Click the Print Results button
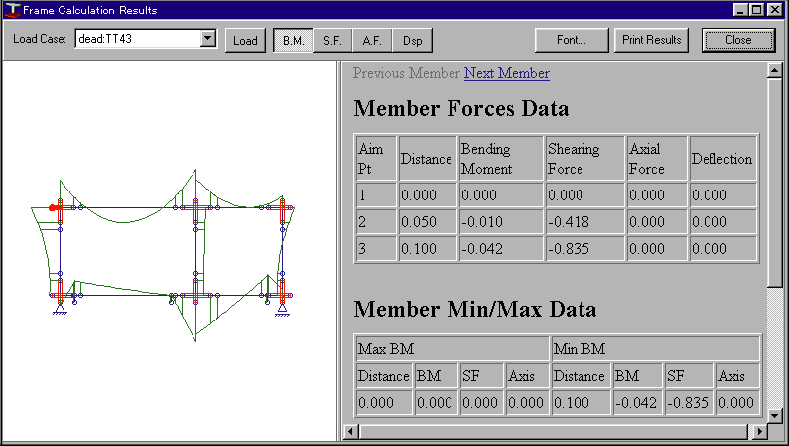This screenshot has height=446, width=789. pyautogui.click(x=650, y=41)
